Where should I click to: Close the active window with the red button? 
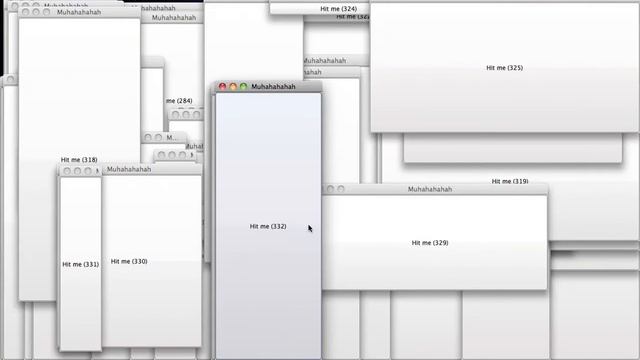click(x=222, y=87)
